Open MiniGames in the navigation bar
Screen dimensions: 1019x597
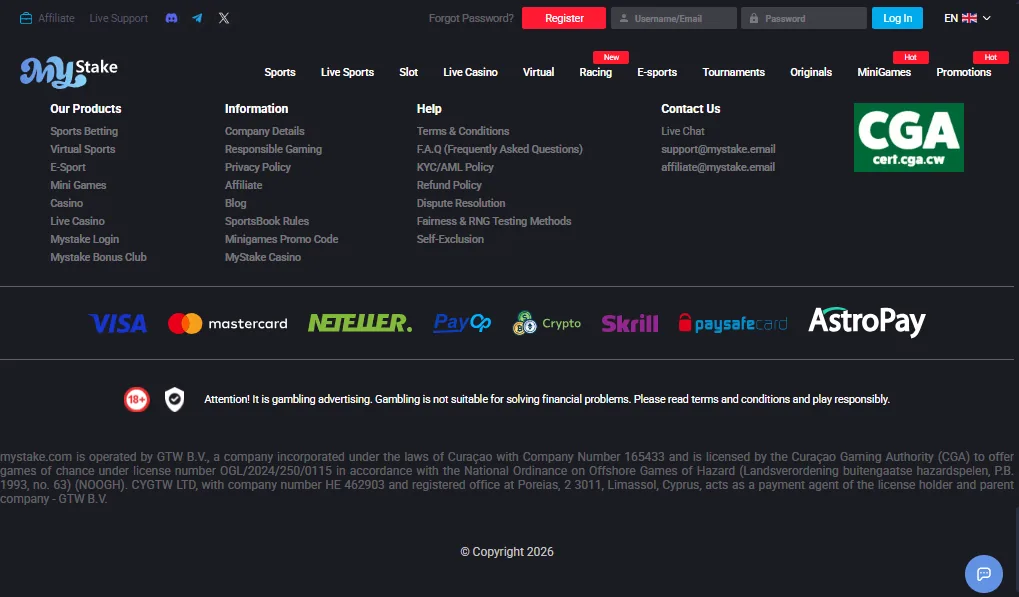click(884, 72)
